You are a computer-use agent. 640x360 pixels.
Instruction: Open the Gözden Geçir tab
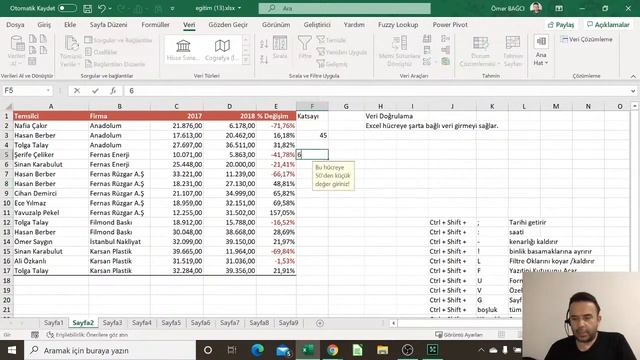coord(228,24)
